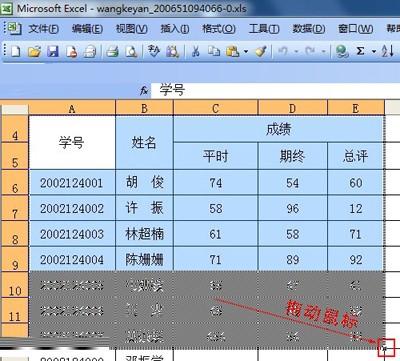
Task: Open the Undo history dropdown arrow
Action: pyautogui.click(x=296, y=52)
